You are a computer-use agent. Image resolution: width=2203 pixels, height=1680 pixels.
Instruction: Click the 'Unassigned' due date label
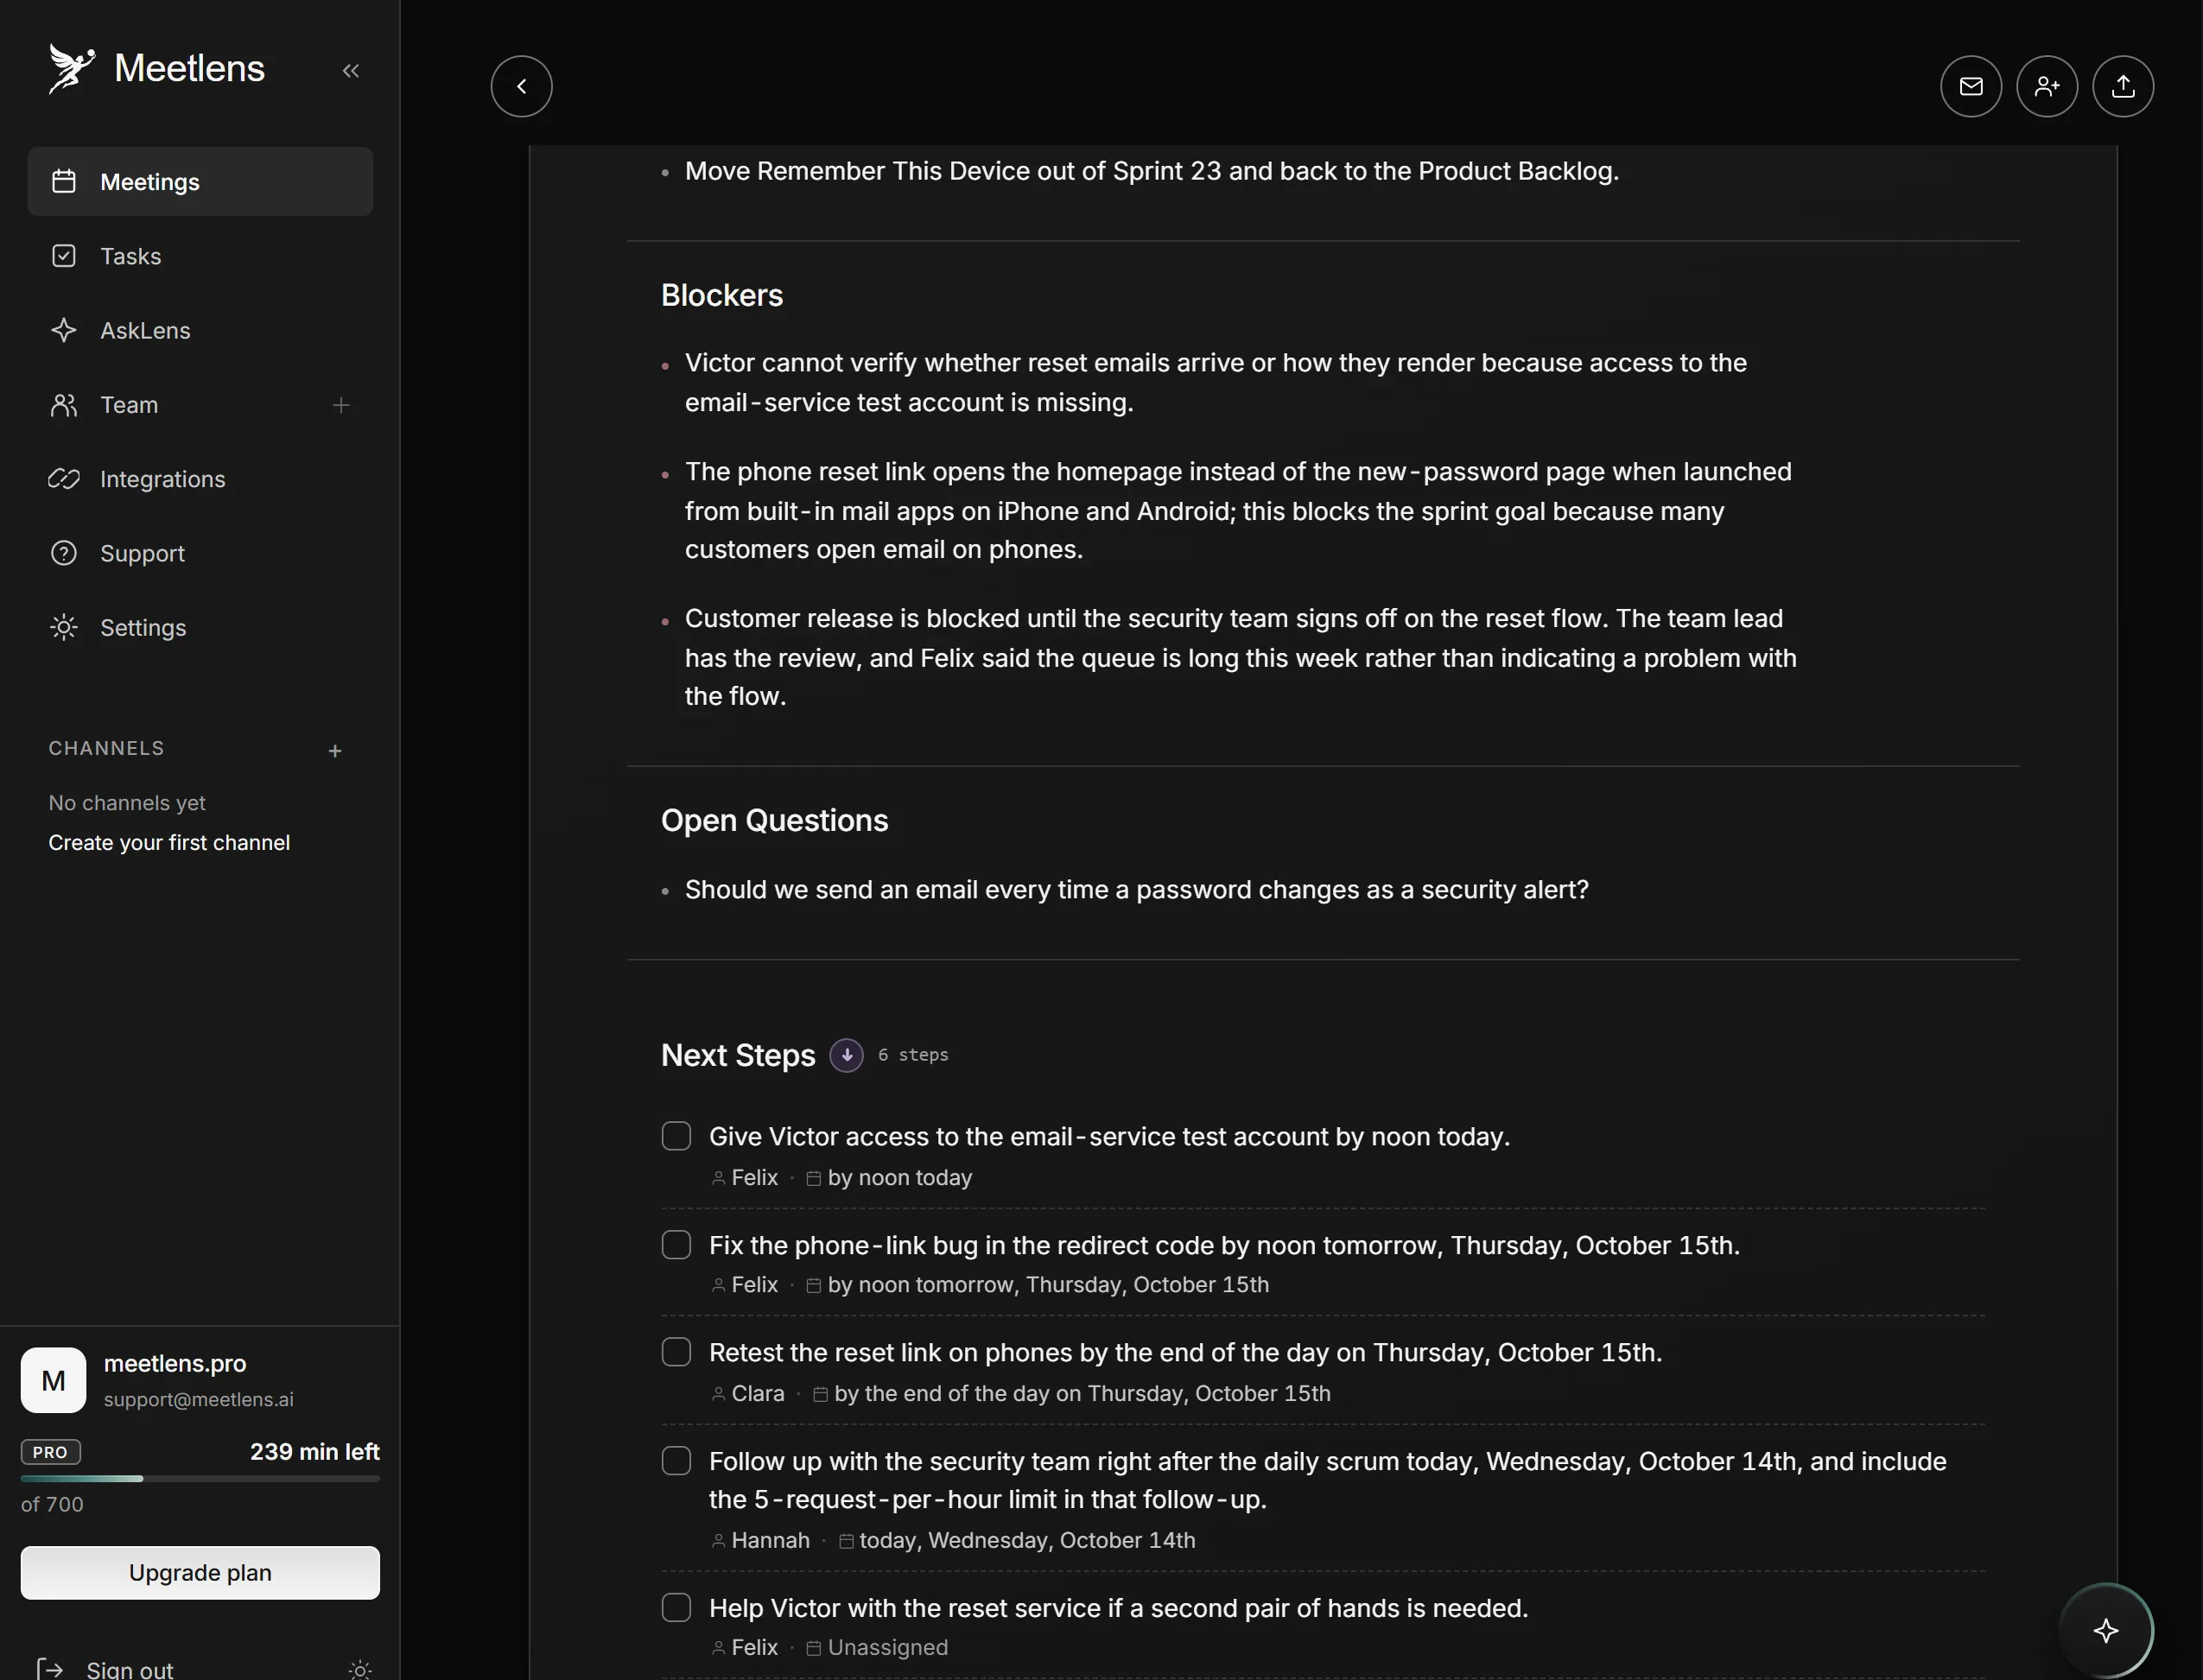(887, 1647)
